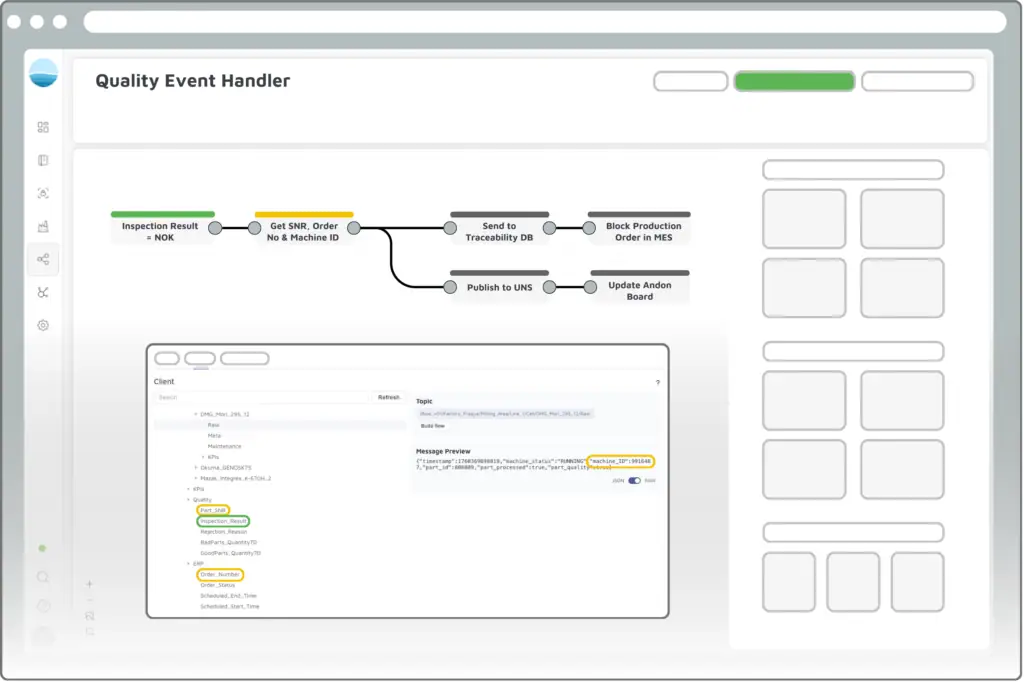The width and height of the screenshot is (1024, 682).
Task: Click the Refresh button
Action: (388, 397)
